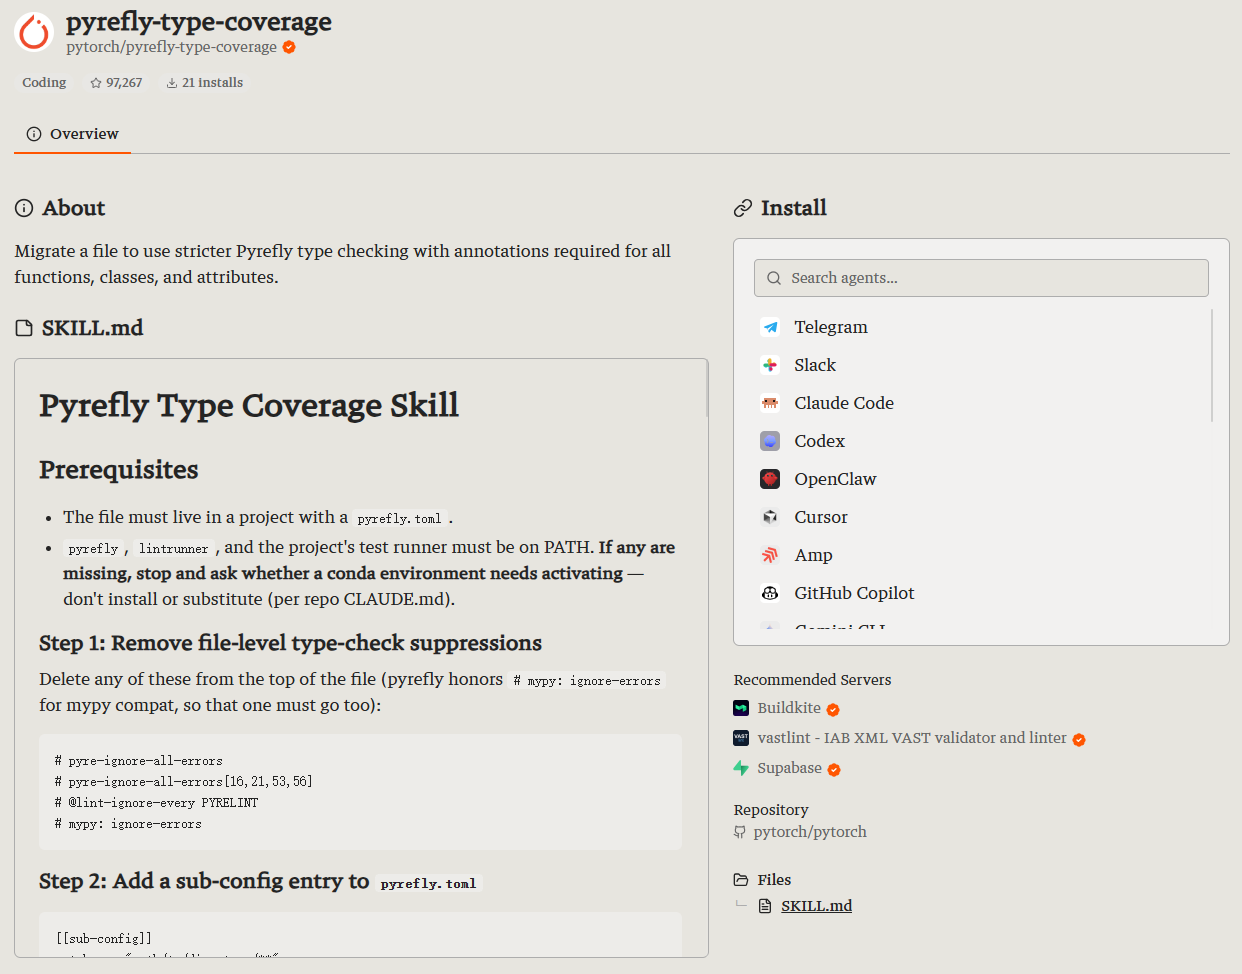Click the verified badge beside pytorch/pyrefly-type-coverage
This screenshot has width=1242, height=974.
click(289, 47)
